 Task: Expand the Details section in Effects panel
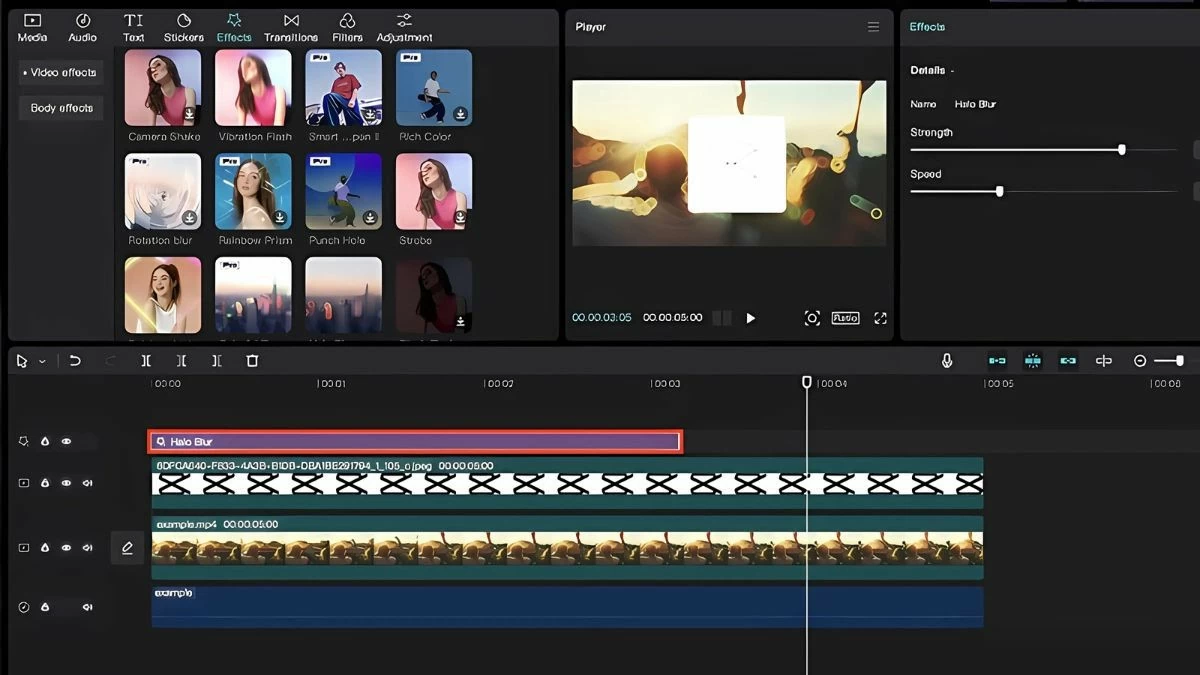tap(951, 70)
